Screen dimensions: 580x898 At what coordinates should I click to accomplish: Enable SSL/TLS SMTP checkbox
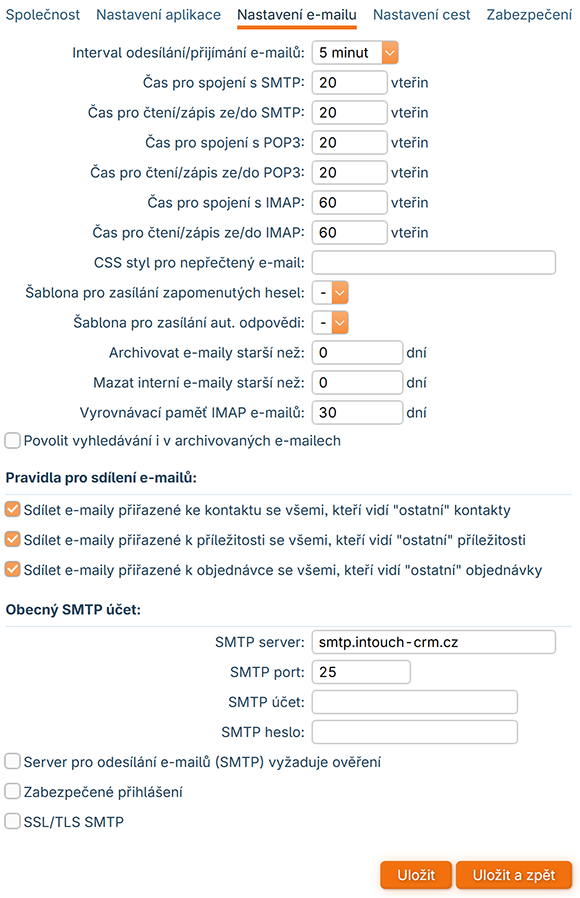13,822
